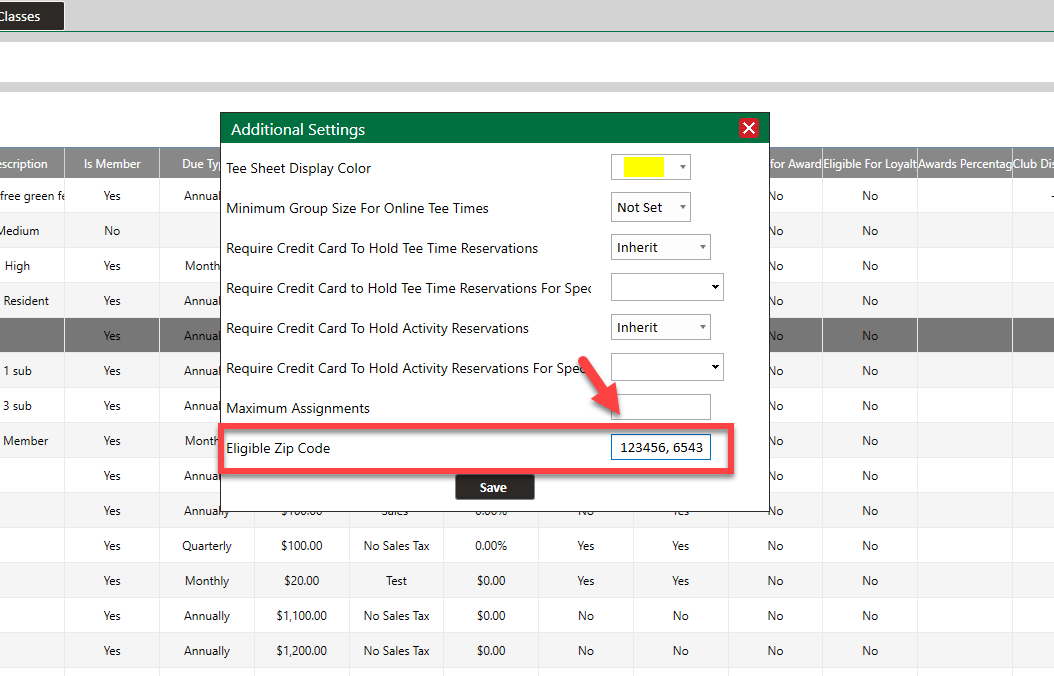Click the Awards Percentage column header

964,164
